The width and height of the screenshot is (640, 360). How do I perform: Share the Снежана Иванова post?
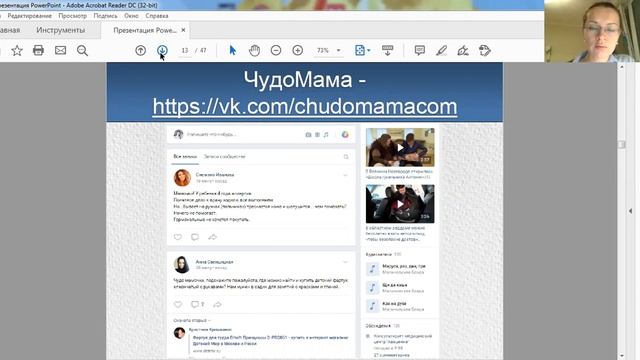coord(212,237)
